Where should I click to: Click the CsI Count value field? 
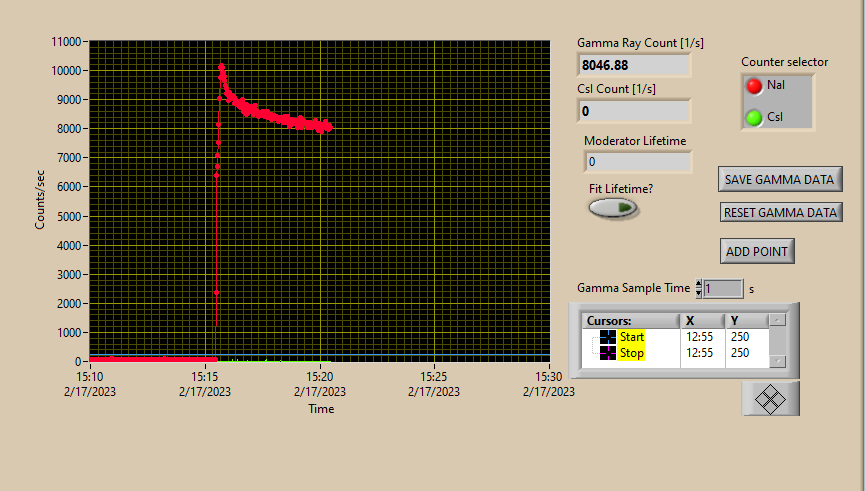click(634, 111)
